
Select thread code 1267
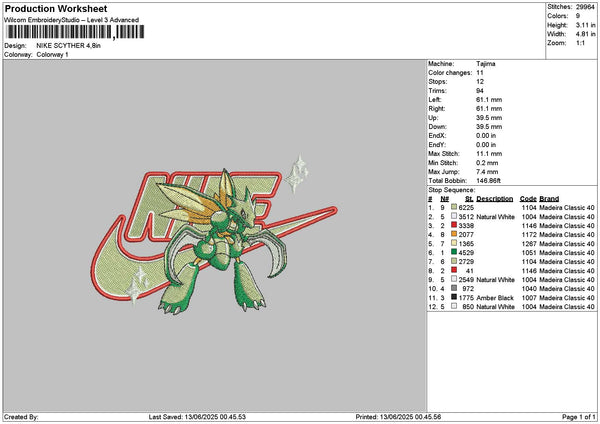click(529, 244)
